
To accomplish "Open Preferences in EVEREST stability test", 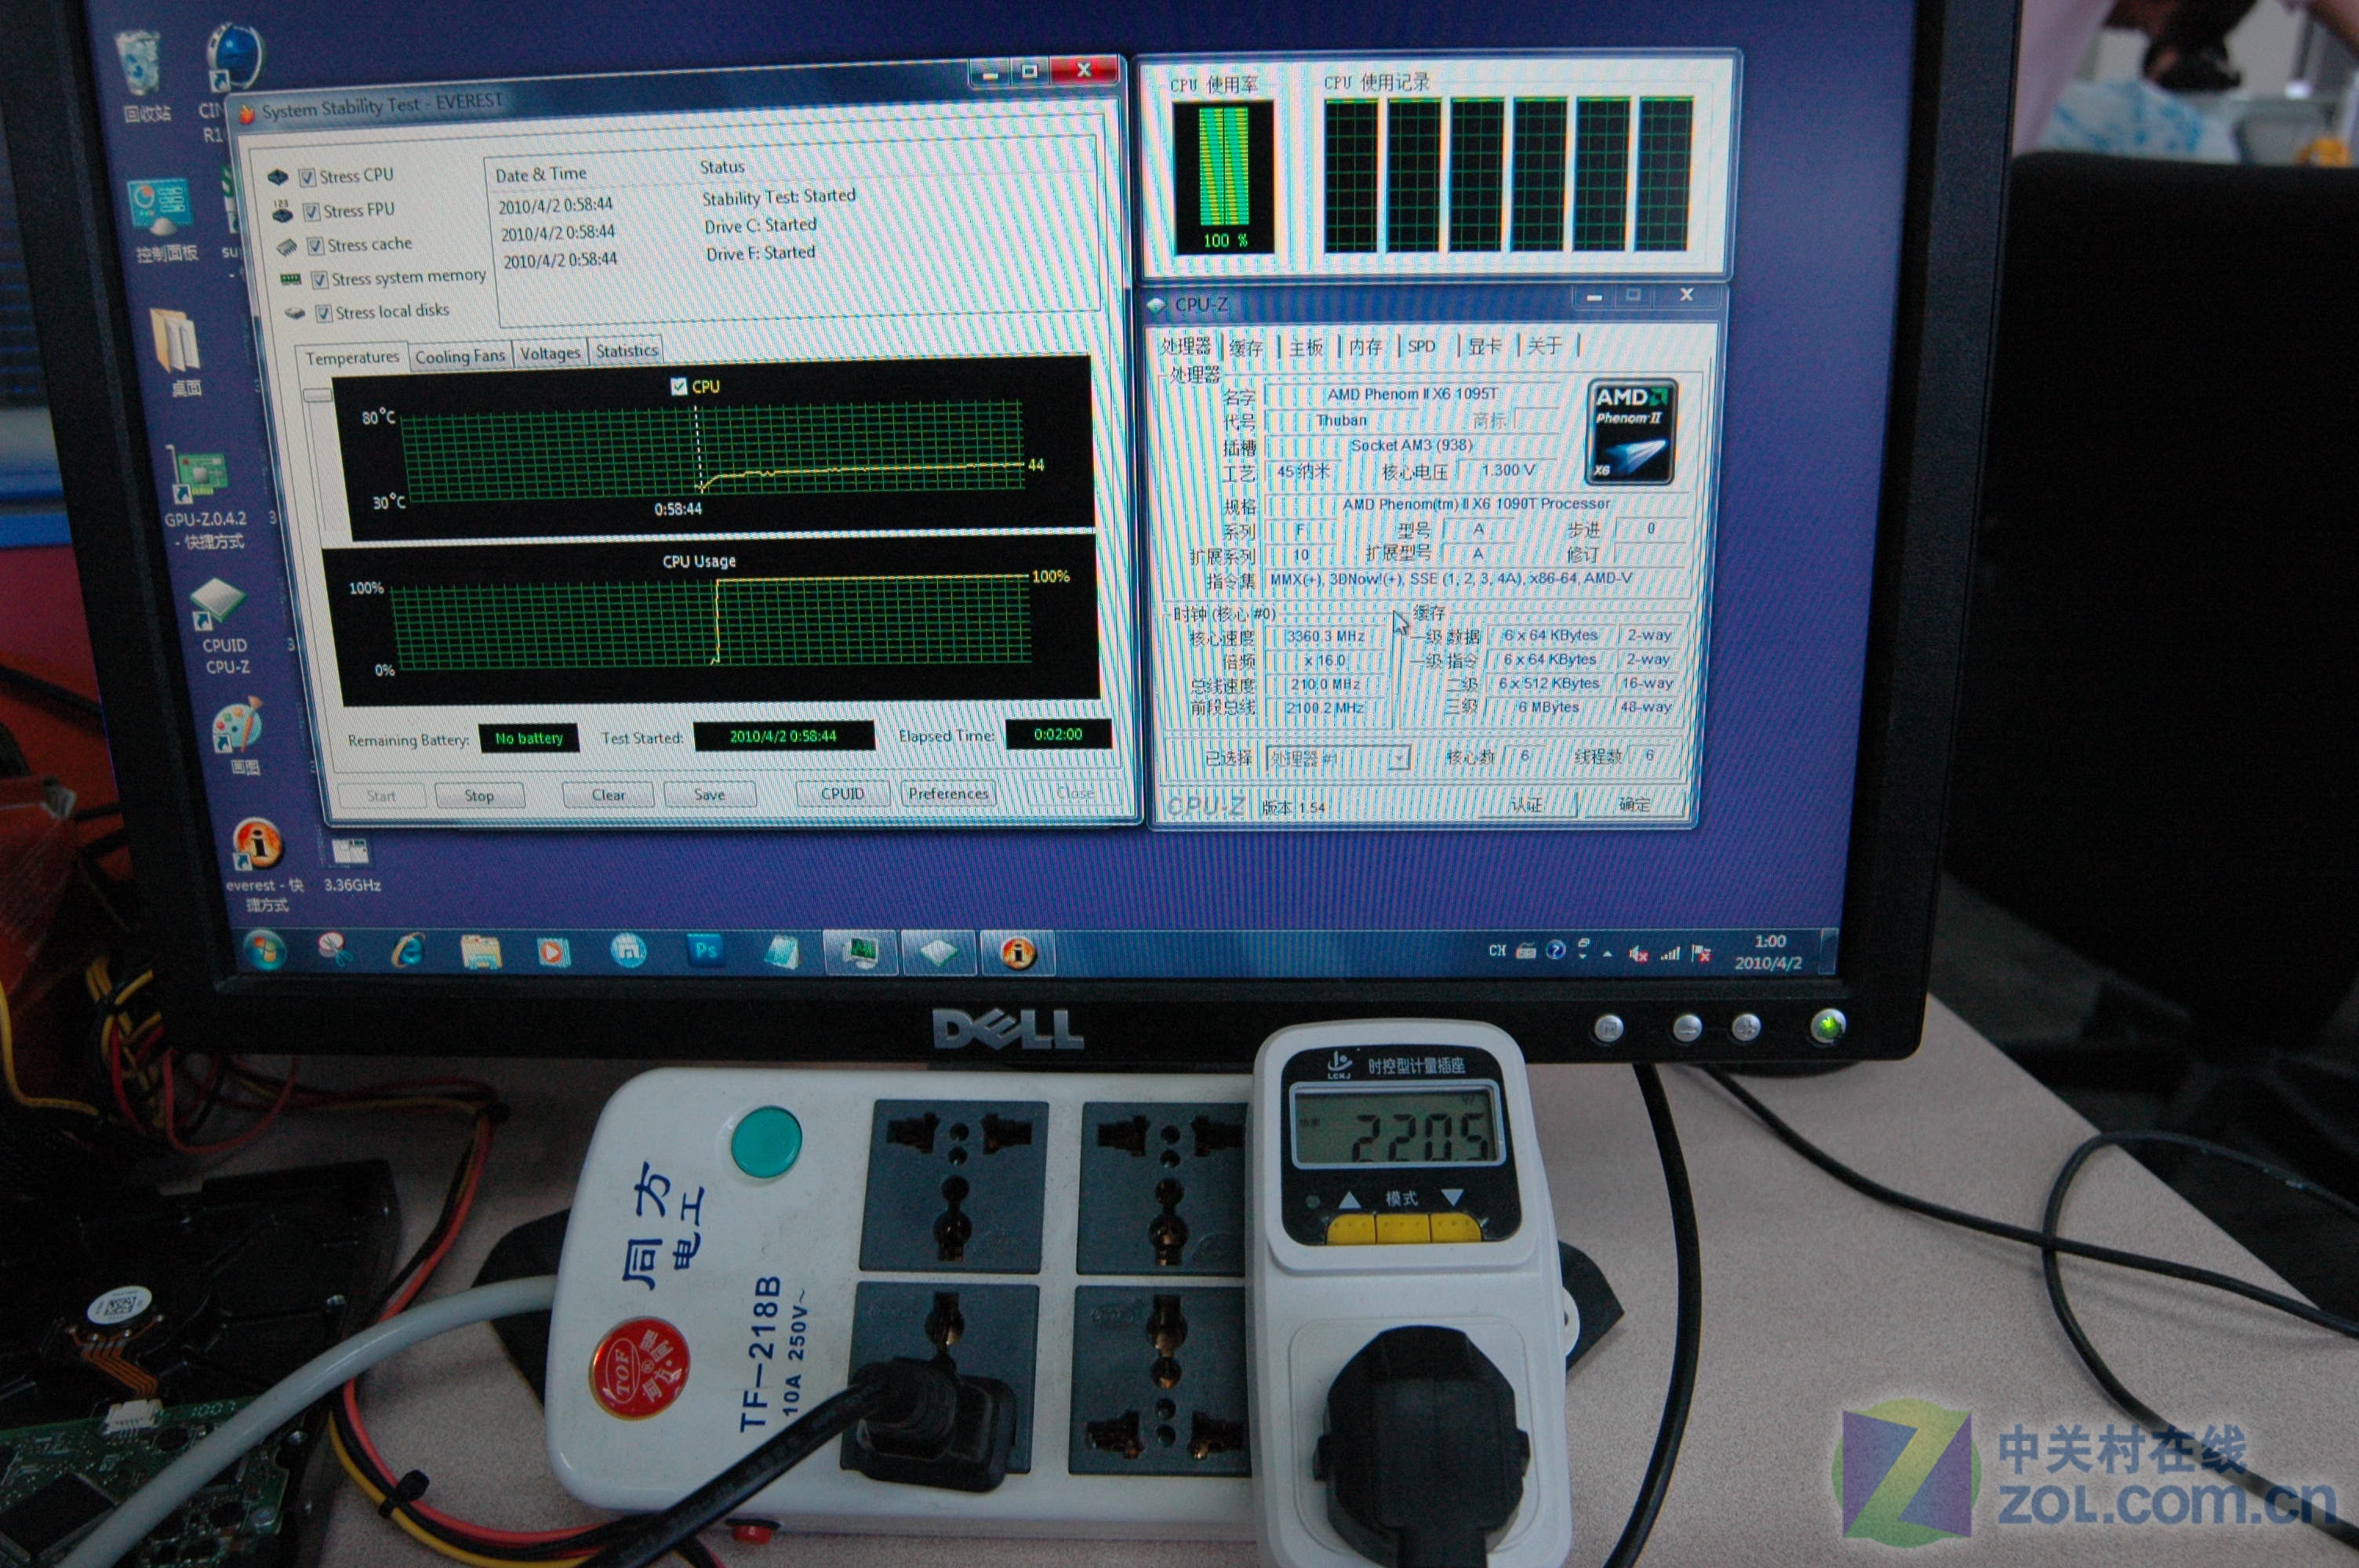I will tap(947, 793).
